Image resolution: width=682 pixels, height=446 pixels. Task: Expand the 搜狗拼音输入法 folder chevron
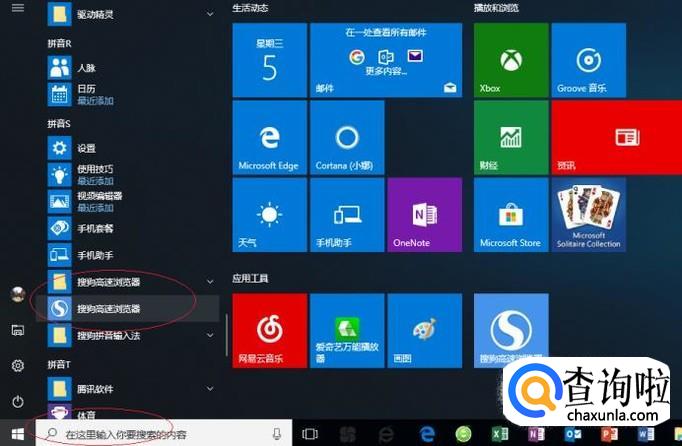pyautogui.click(x=210, y=335)
